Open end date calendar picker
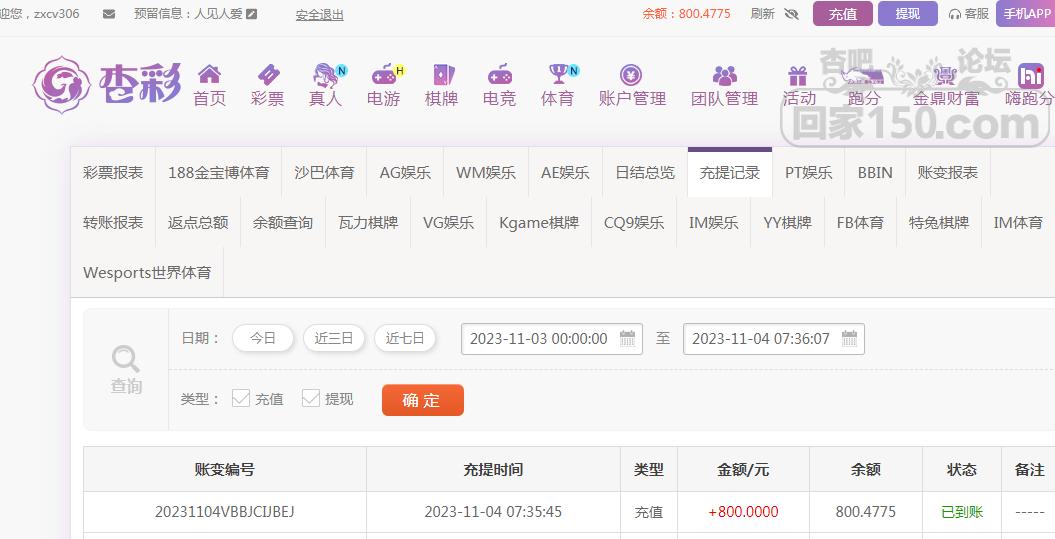 coord(849,338)
